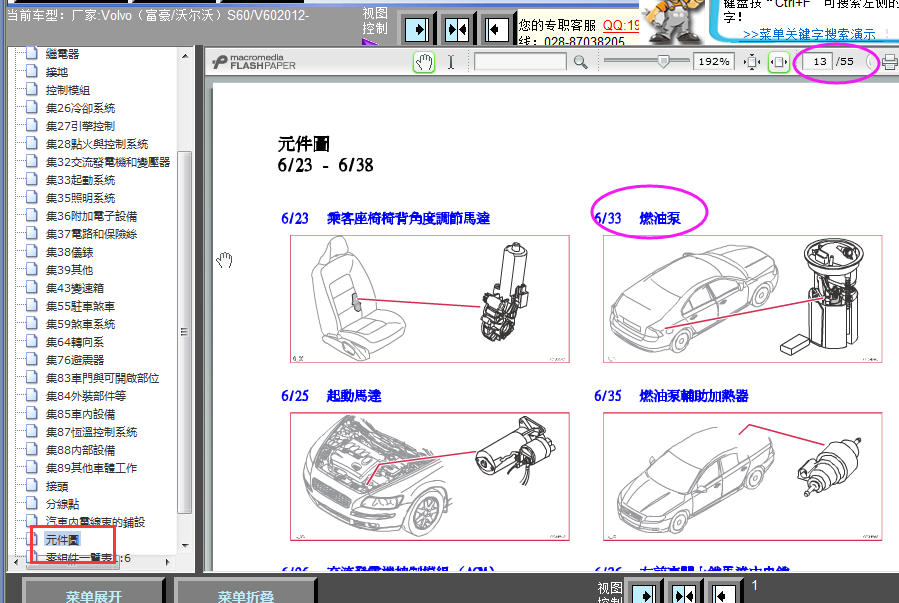Click bottom view control left-arrow icon
The image size is (899, 603).
click(x=723, y=593)
